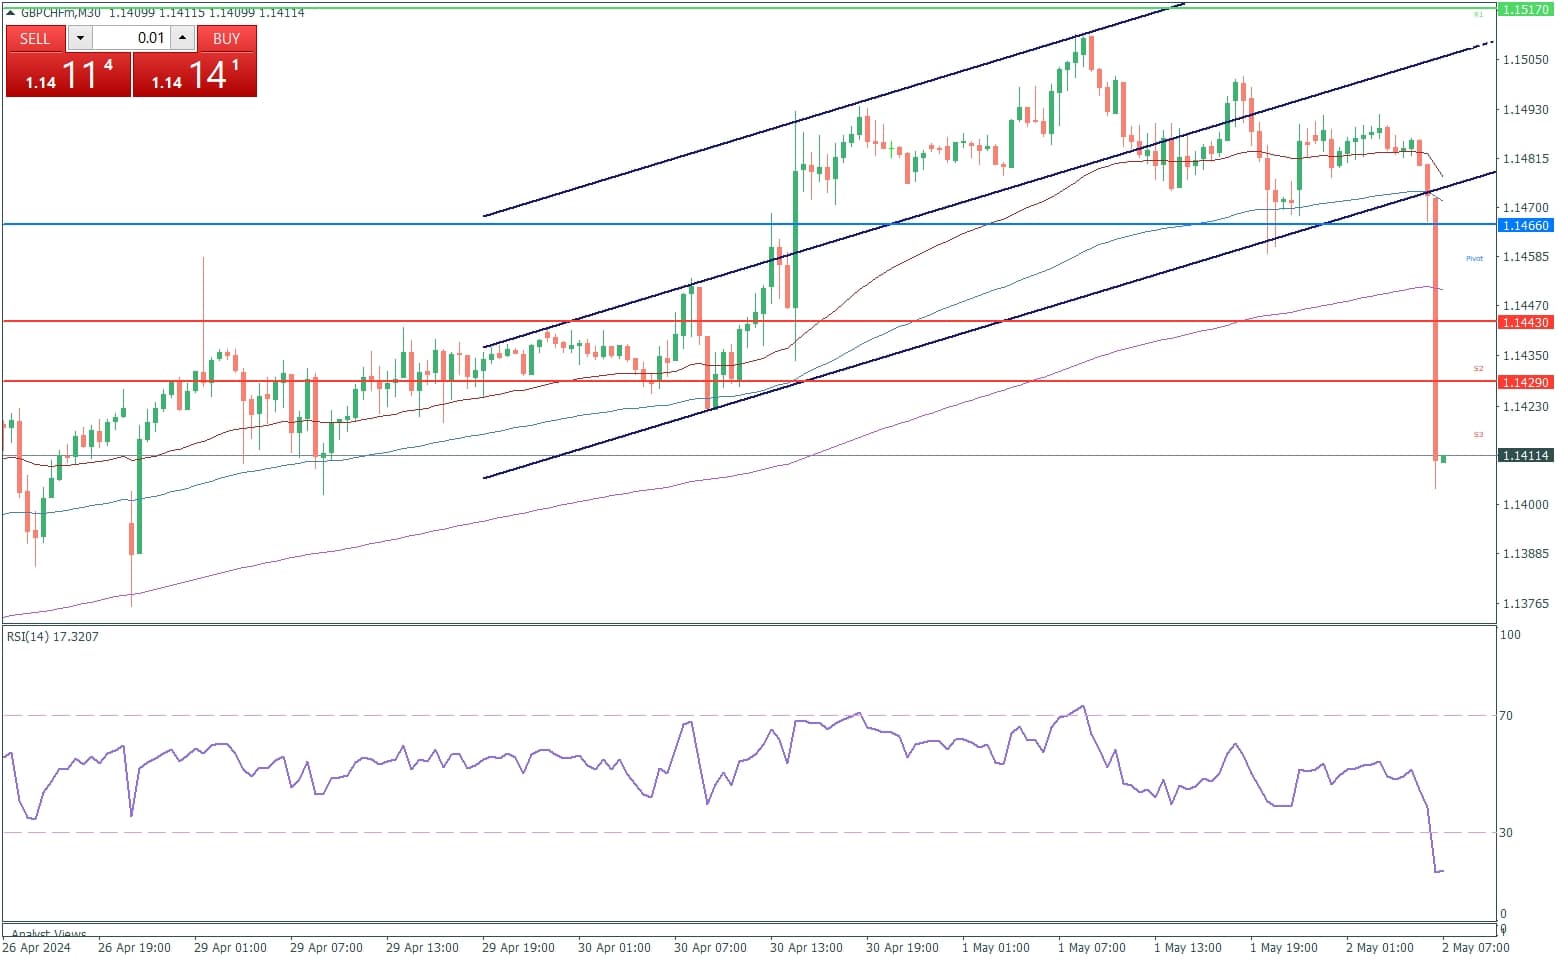Viewport: 1560px width, 960px height.
Task: Click the R1 resistance level label
Action: pos(1478,14)
